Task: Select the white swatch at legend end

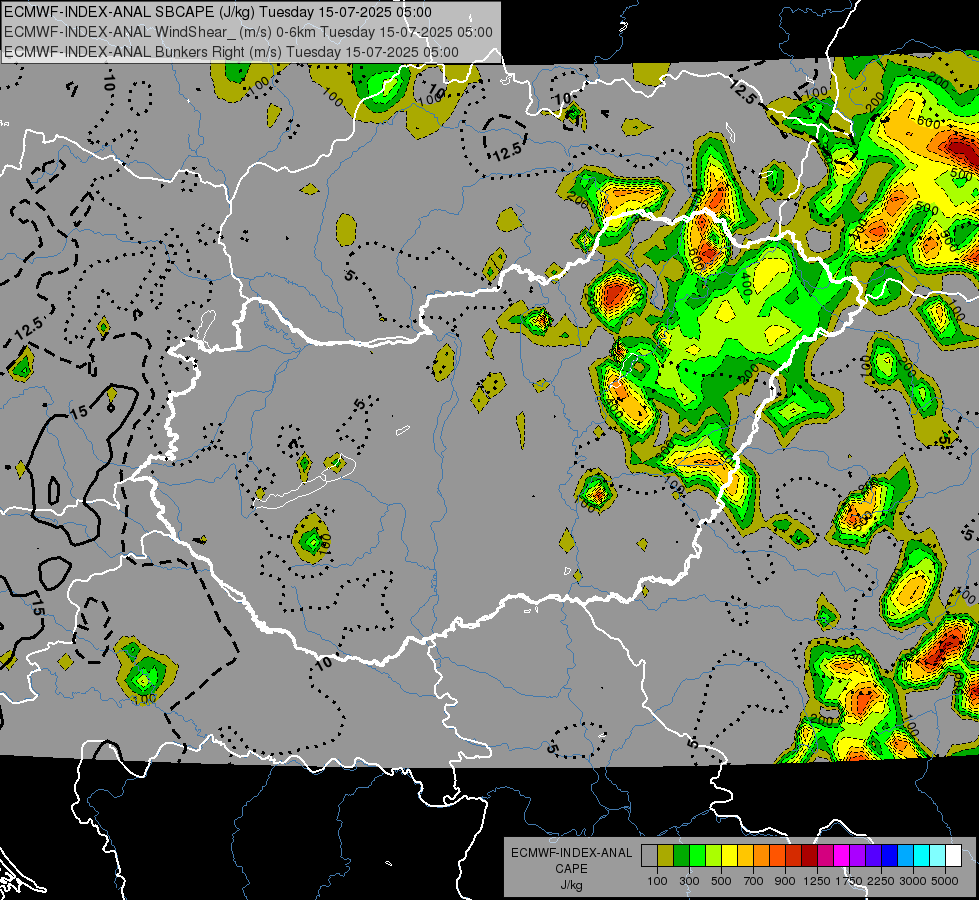Action: tap(953, 855)
